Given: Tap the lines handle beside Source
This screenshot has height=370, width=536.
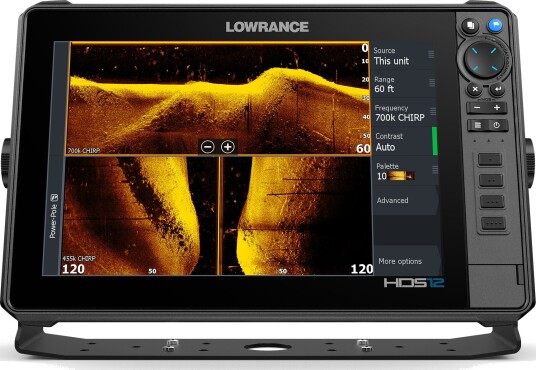Looking at the screenshot, I should 431,54.
